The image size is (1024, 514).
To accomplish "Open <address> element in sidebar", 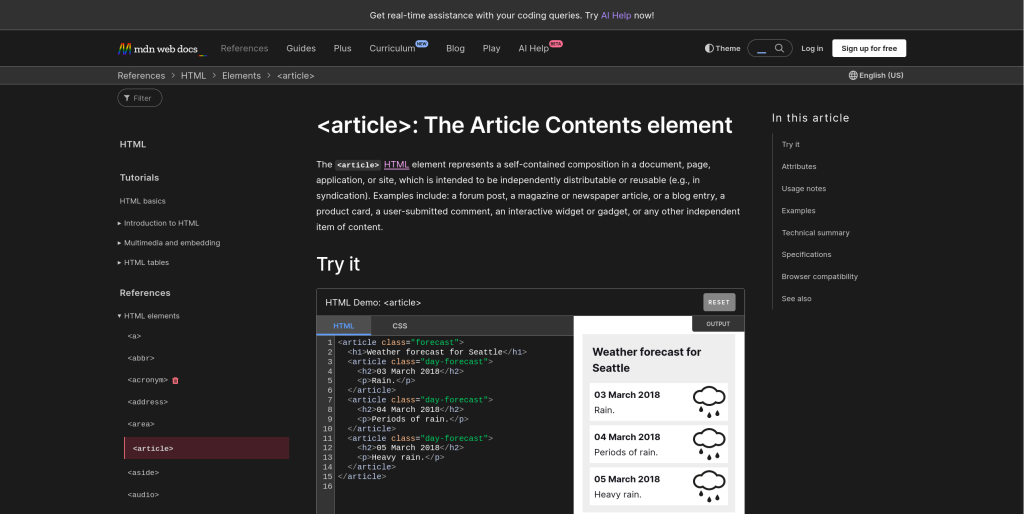I will pyautogui.click(x=148, y=402).
